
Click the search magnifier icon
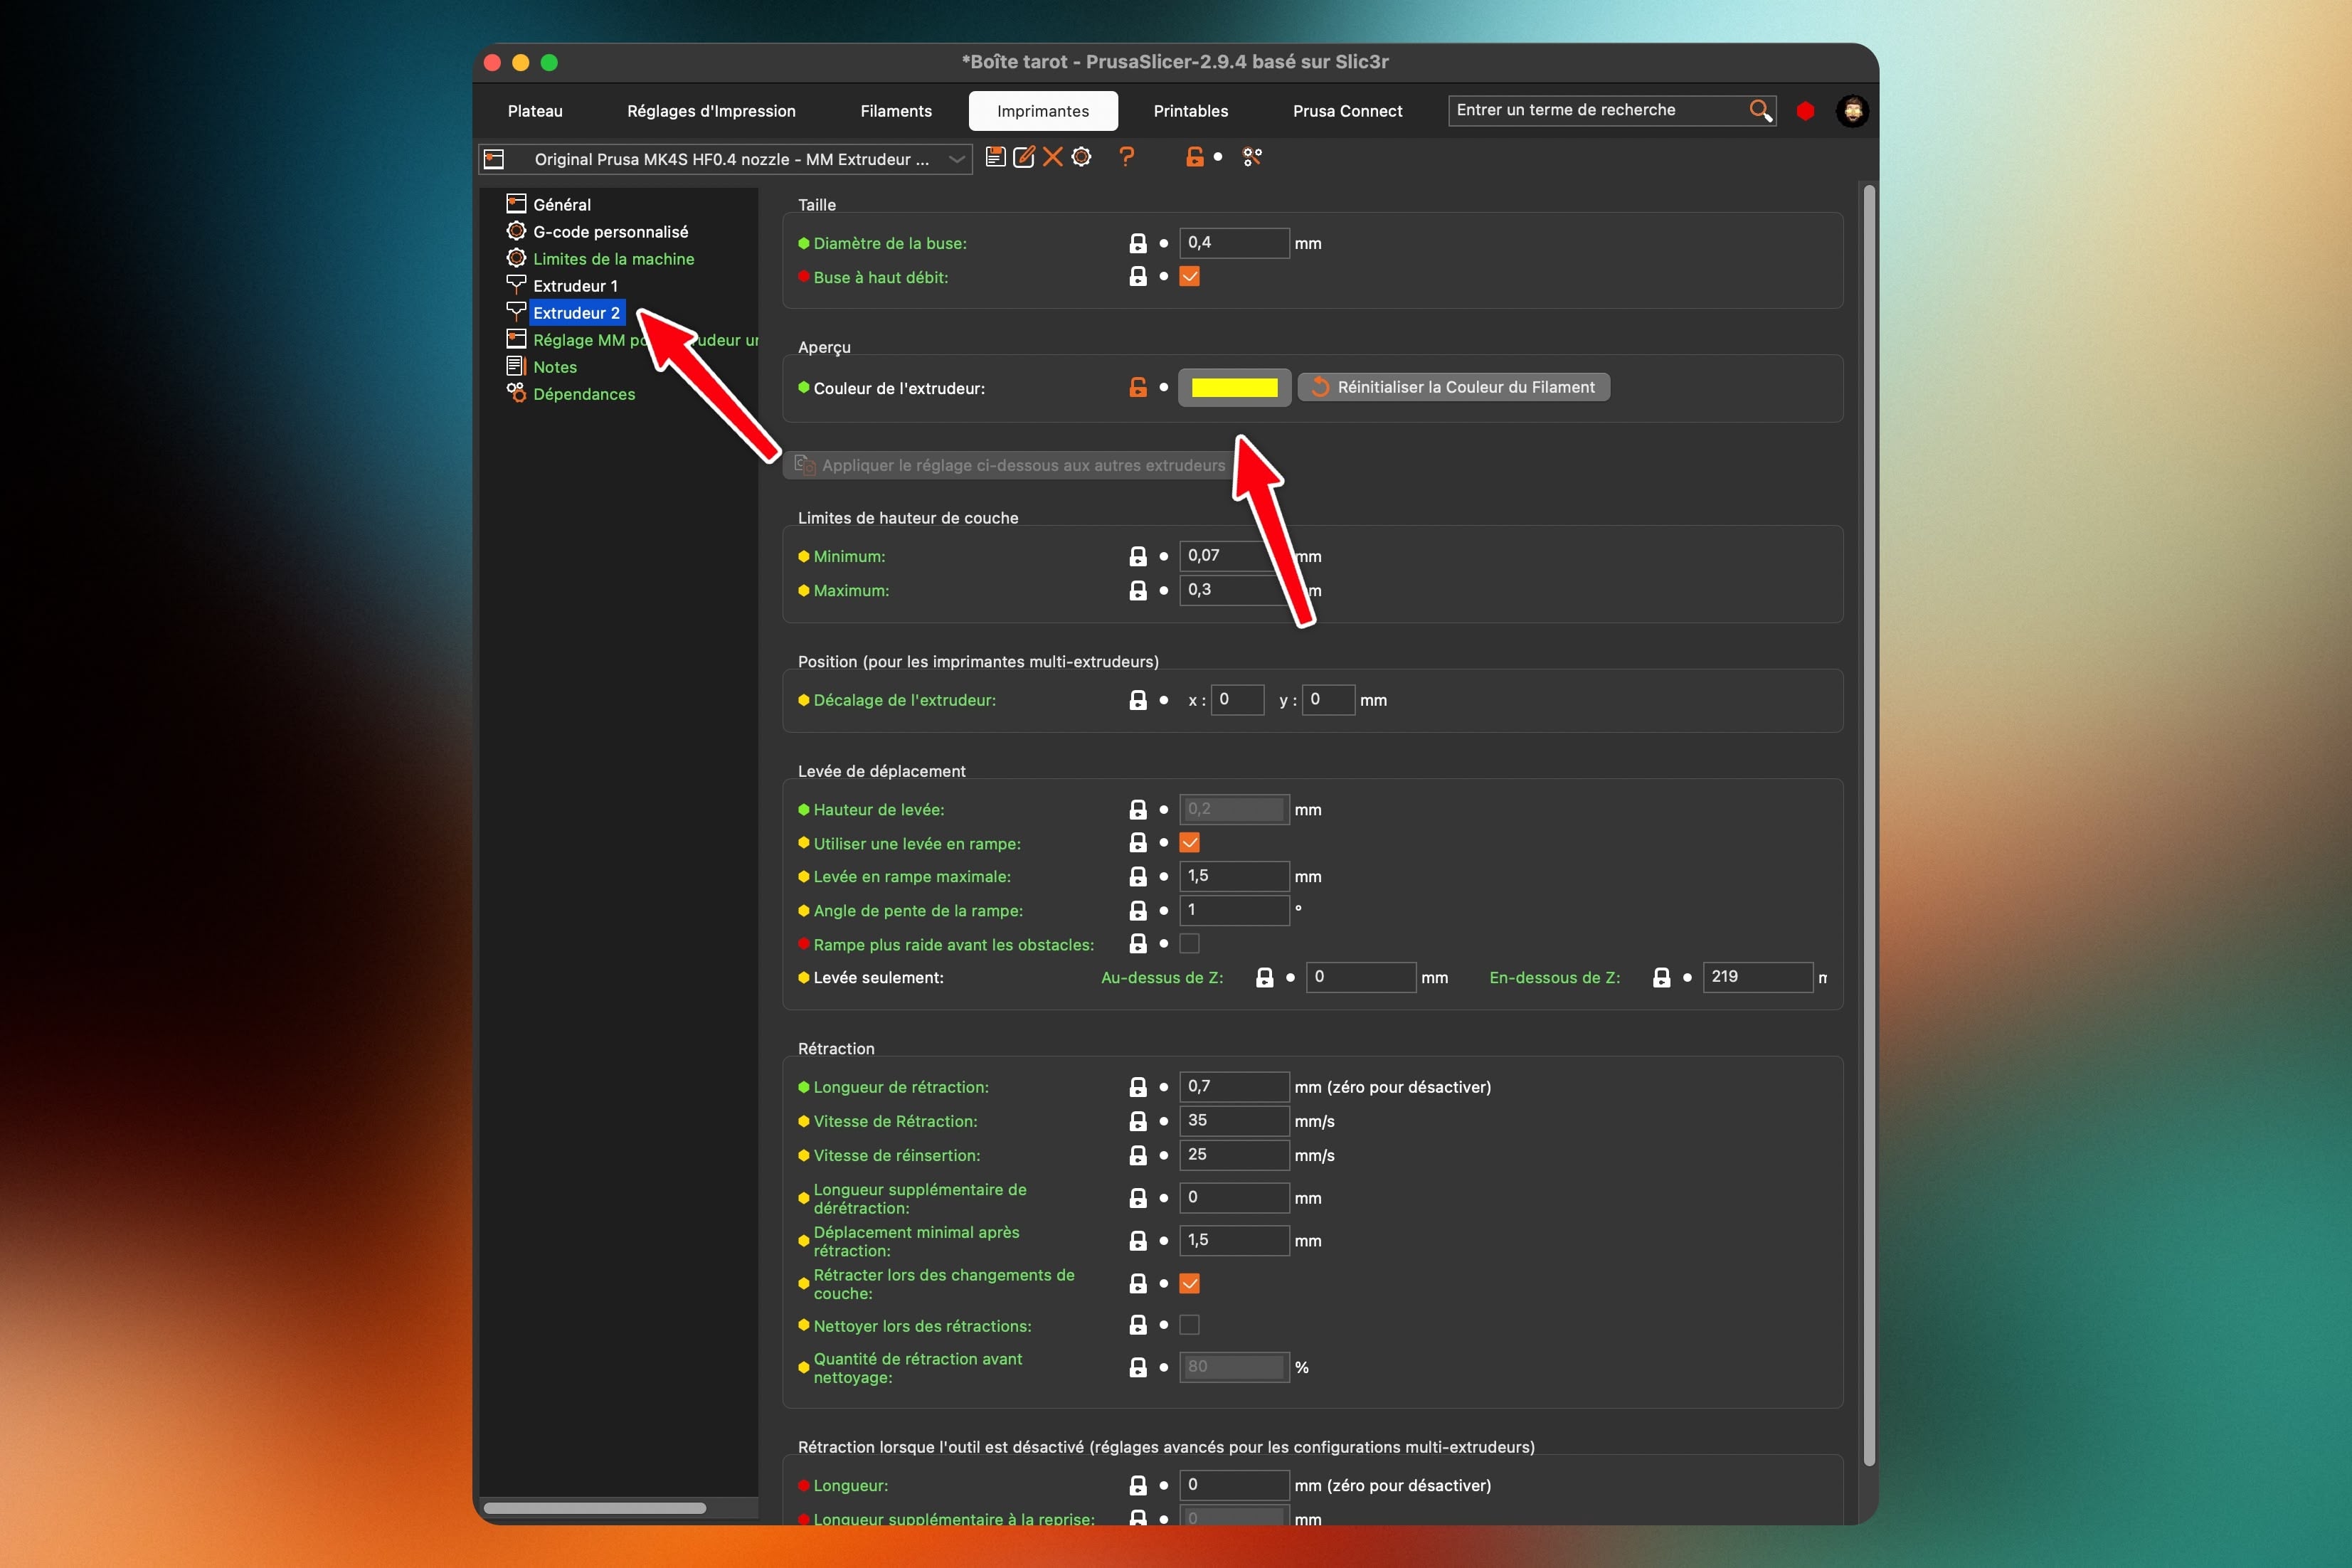1760,110
